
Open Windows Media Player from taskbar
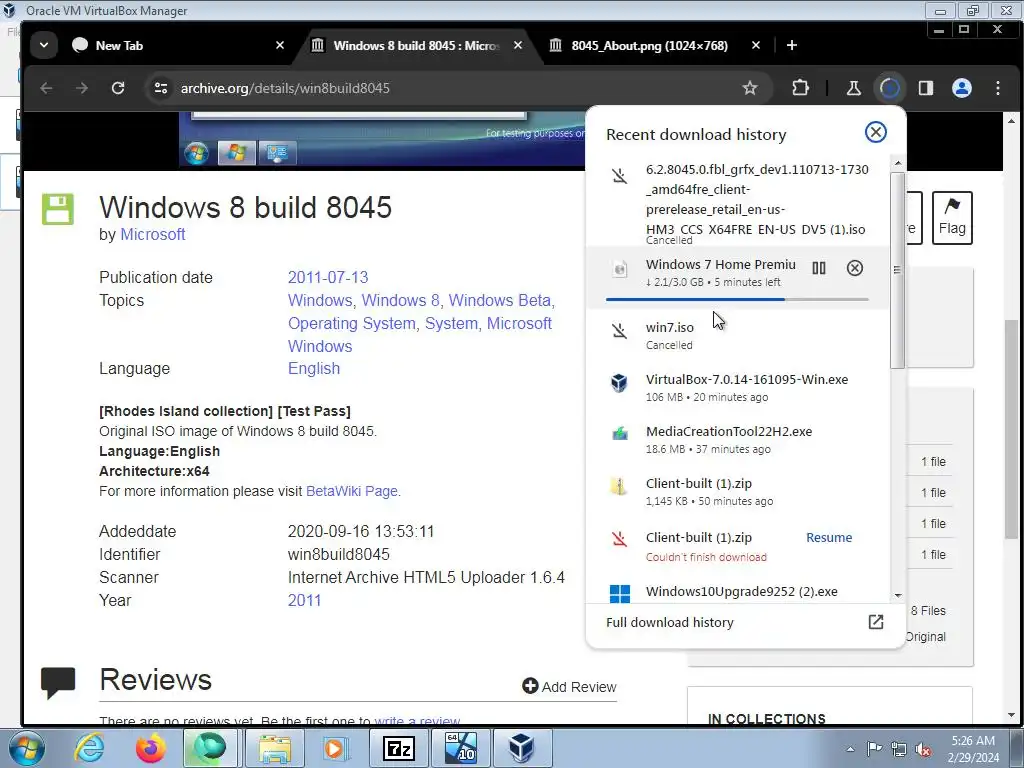tap(335, 748)
